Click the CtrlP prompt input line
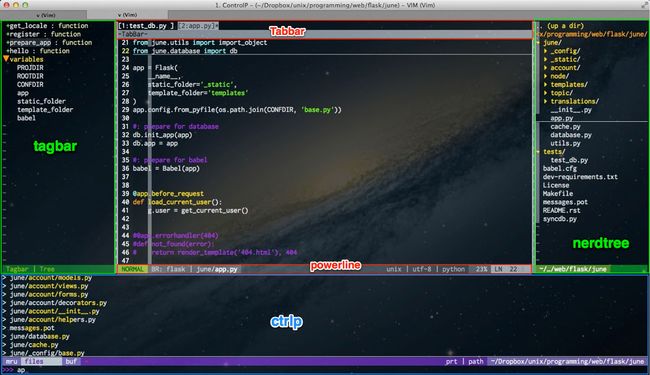Viewport: 650px width, 375px height. pyautogui.click(x=325, y=370)
